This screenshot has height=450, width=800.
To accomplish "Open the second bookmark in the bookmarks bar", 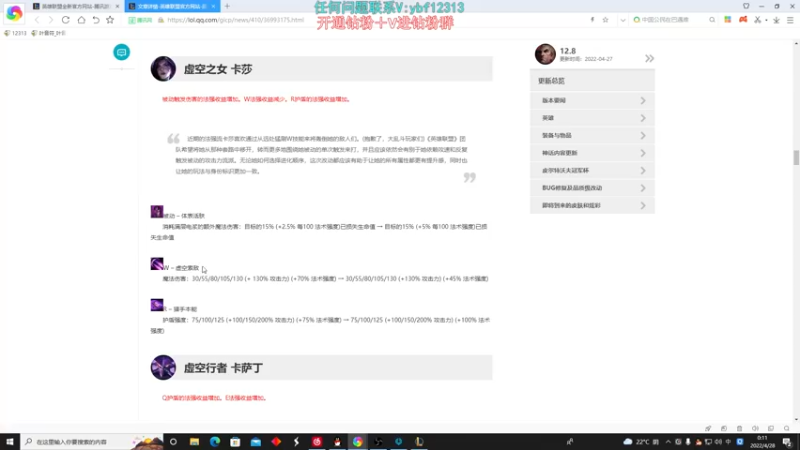I will (x=48, y=33).
